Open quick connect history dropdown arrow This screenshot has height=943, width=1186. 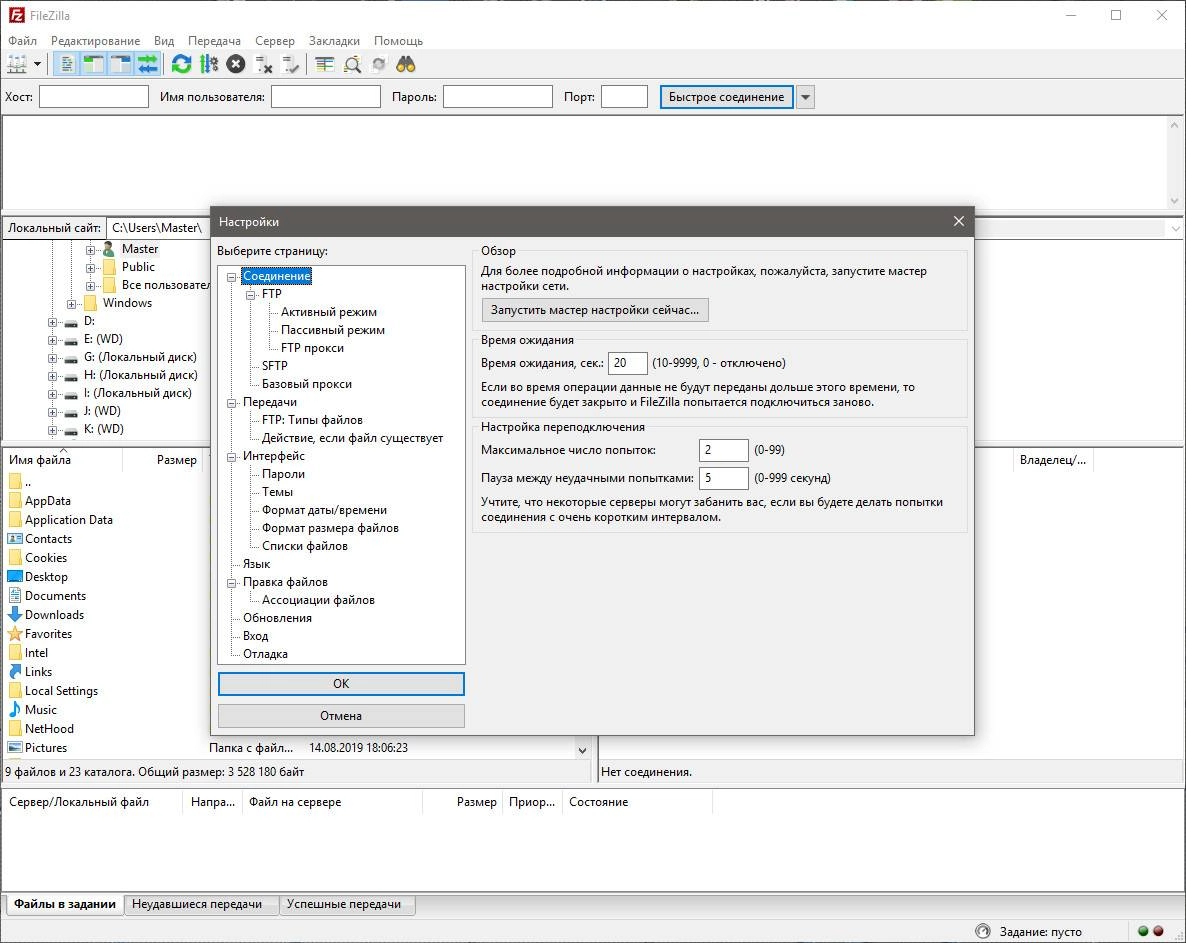tap(806, 97)
